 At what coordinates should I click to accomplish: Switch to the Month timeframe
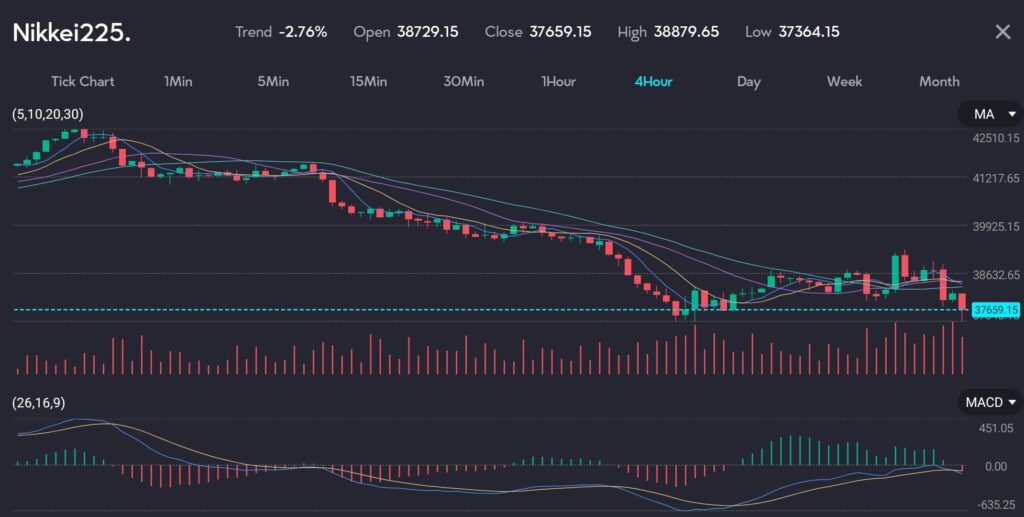[939, 81]
